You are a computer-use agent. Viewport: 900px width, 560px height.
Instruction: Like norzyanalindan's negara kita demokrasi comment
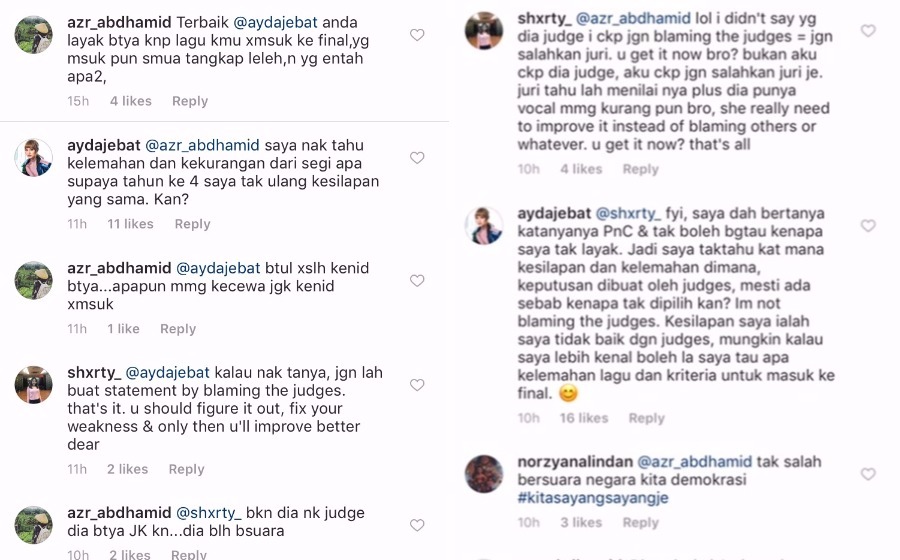(x=868, y=474)
